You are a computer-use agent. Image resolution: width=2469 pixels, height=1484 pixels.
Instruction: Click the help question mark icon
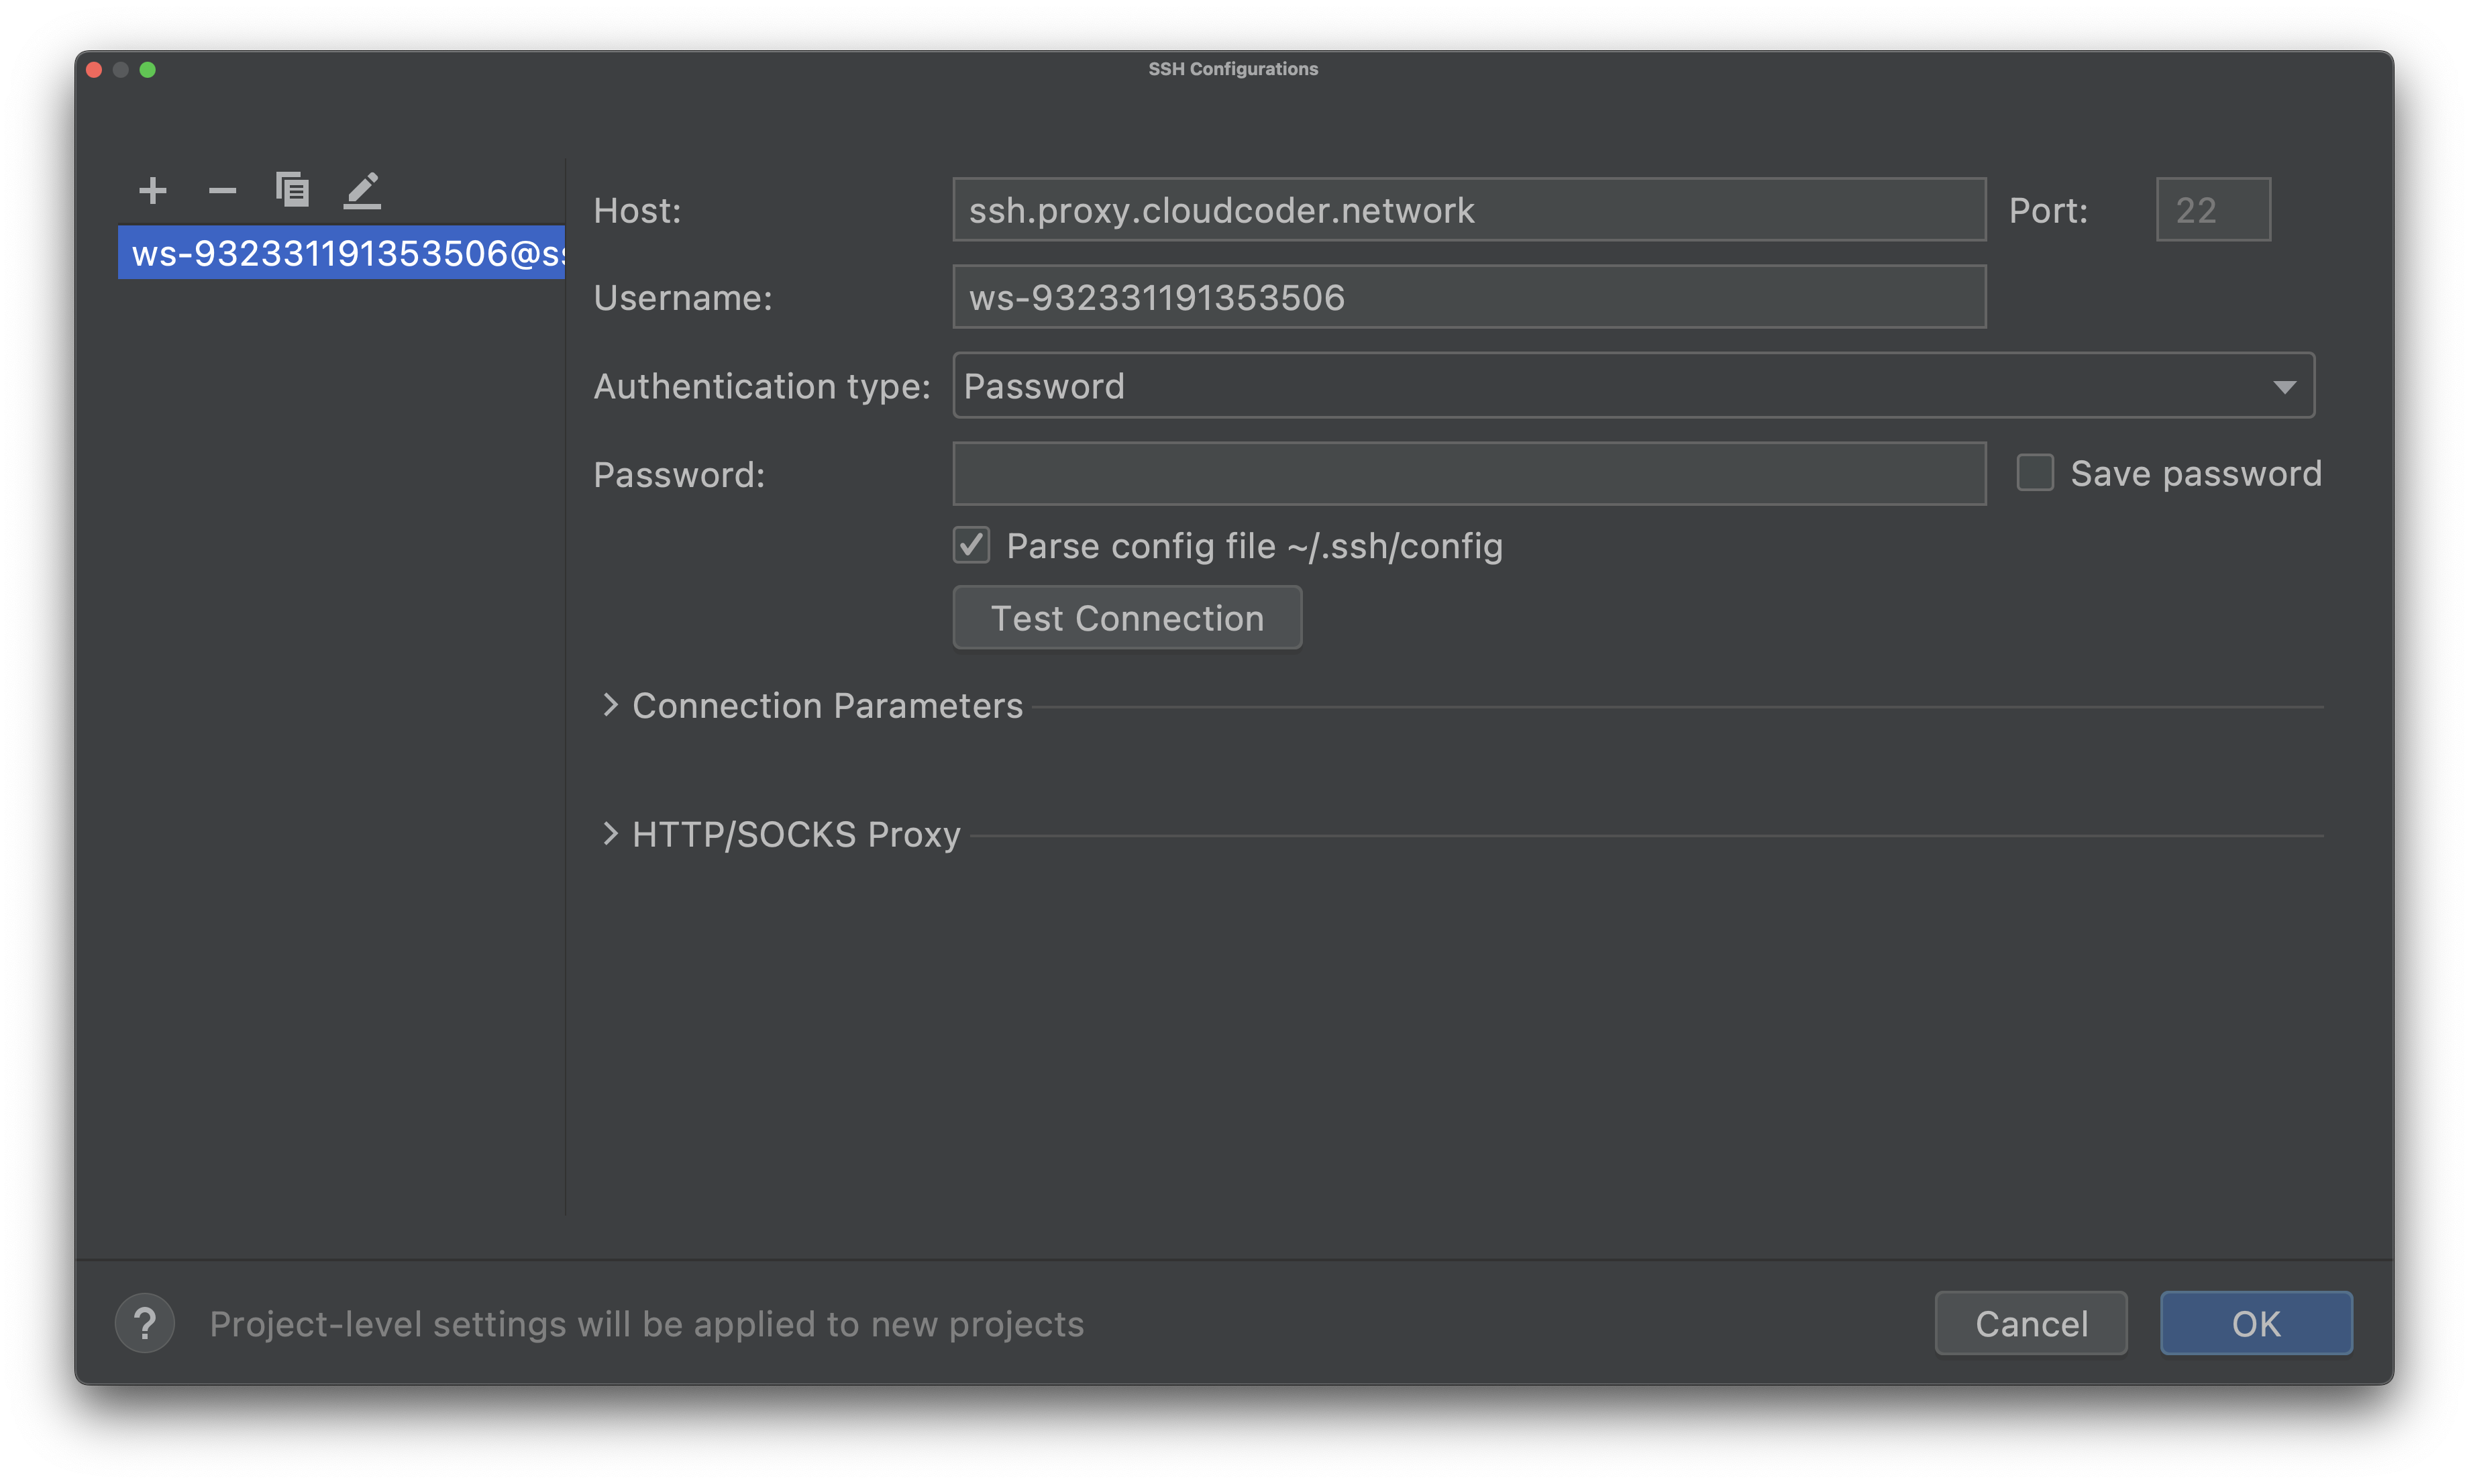144,1323
